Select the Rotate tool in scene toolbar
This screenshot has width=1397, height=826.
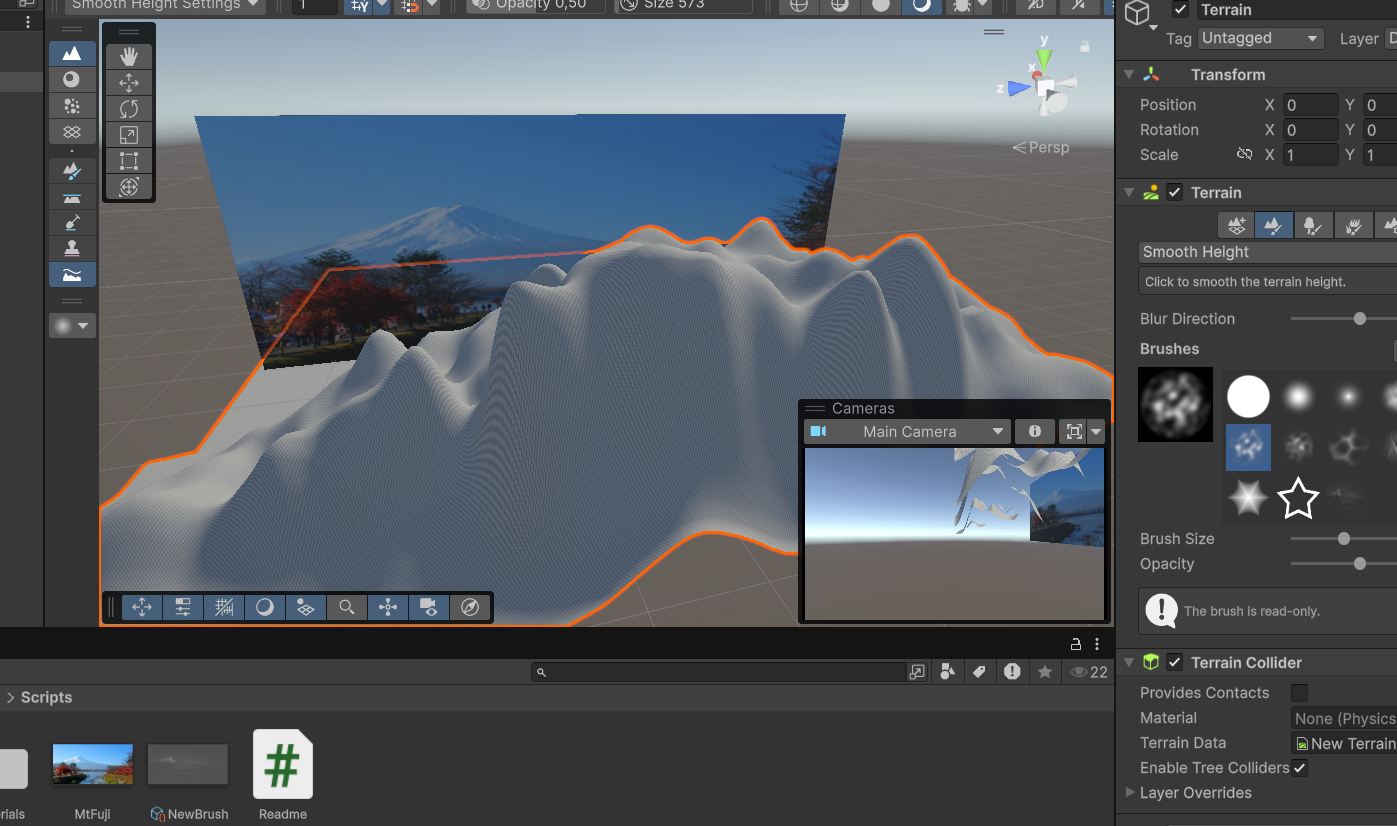point(129,109)
